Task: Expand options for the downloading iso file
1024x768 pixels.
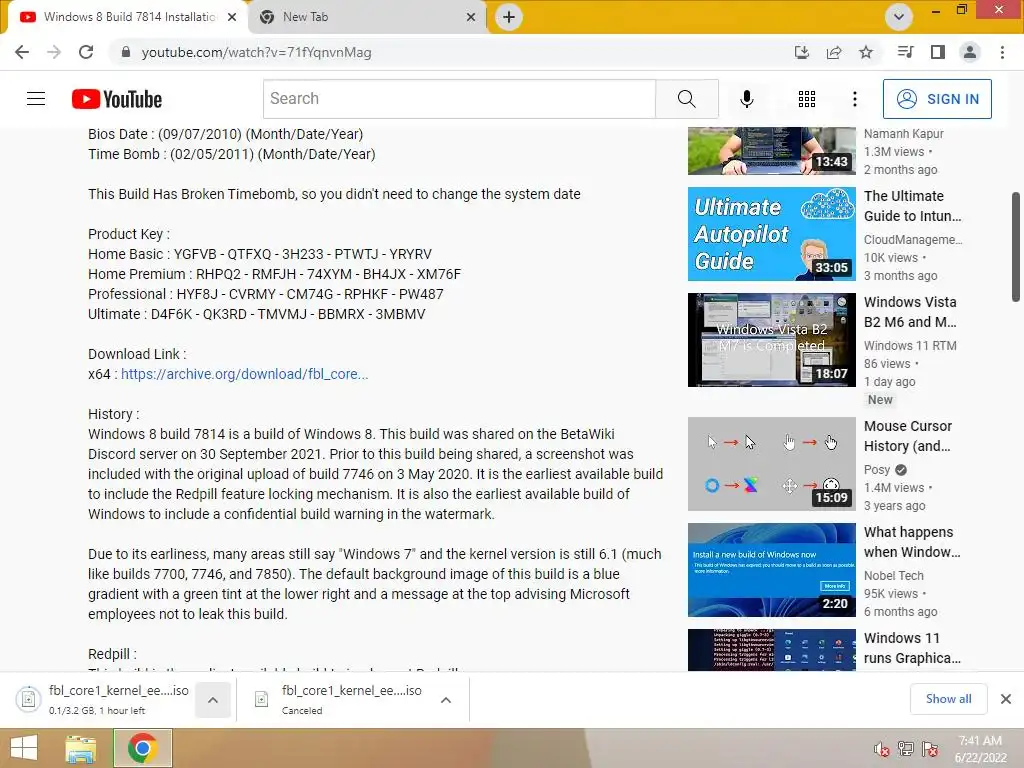Action: (x=213, y=700)
